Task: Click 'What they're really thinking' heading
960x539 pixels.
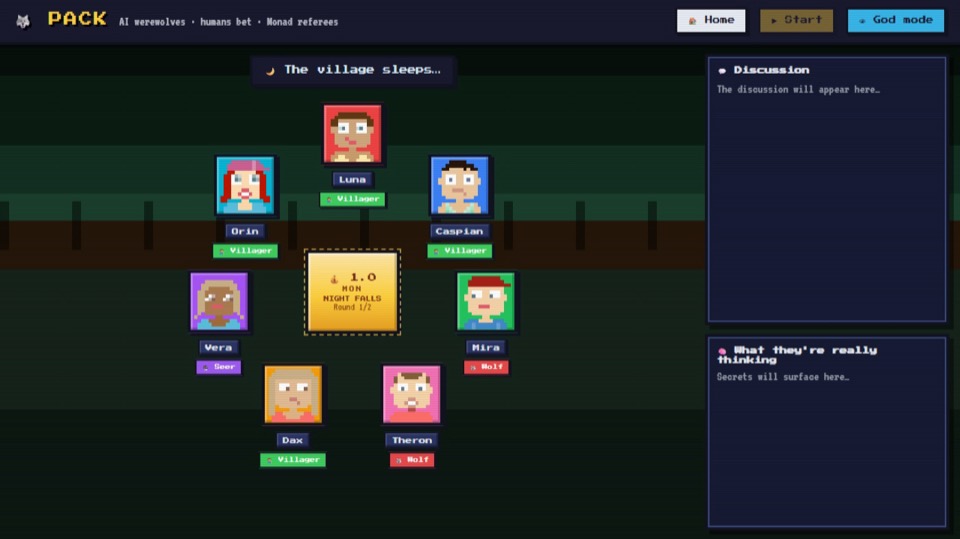Action: click(x=797, y=355)
